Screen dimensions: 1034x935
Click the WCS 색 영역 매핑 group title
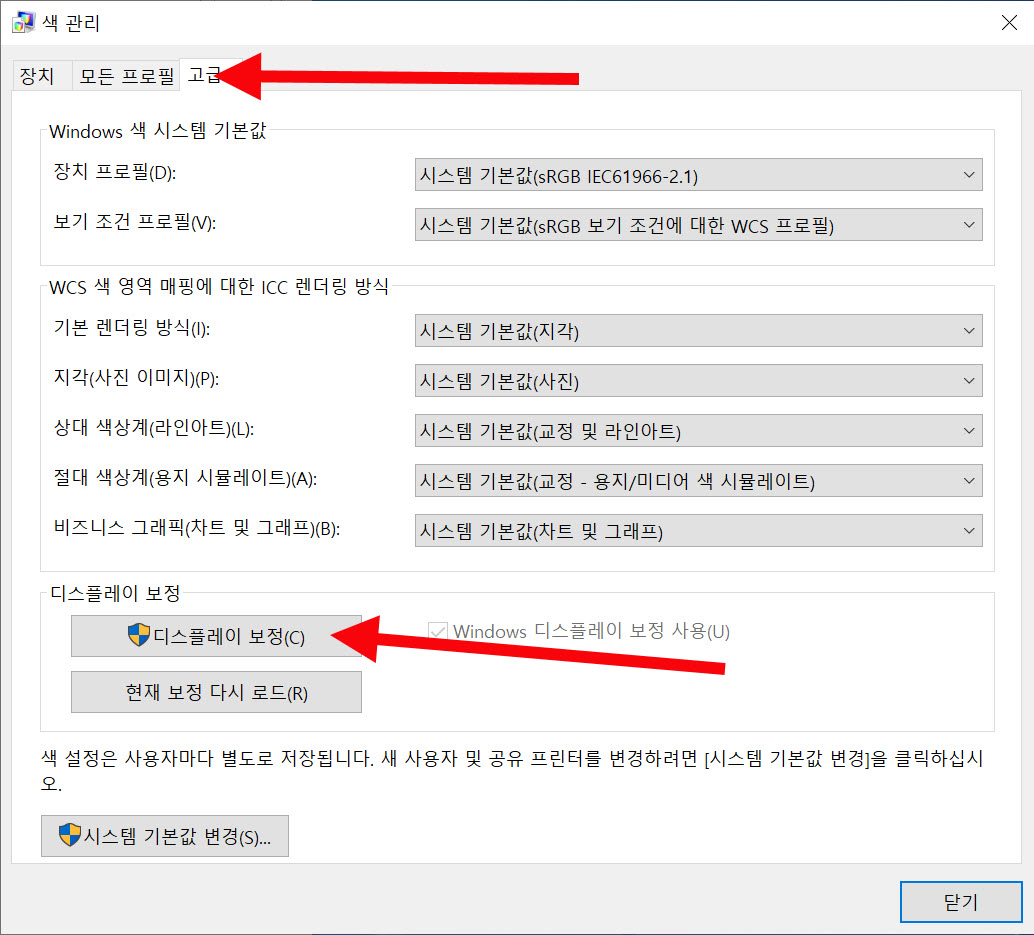(219, 287)
